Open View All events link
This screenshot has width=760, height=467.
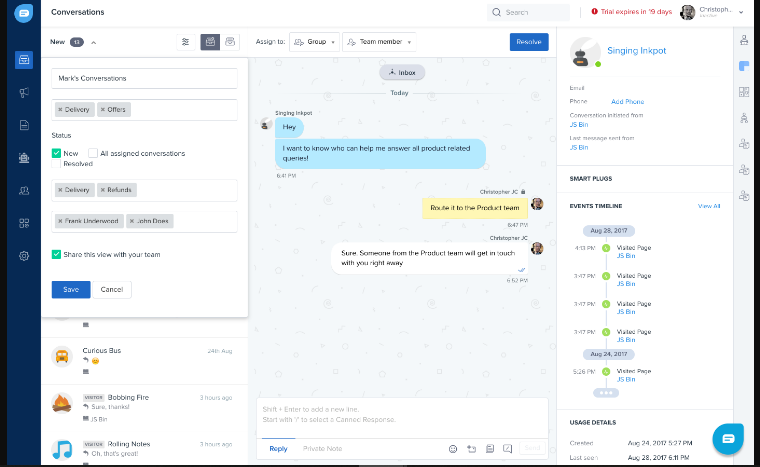(709, 206)
